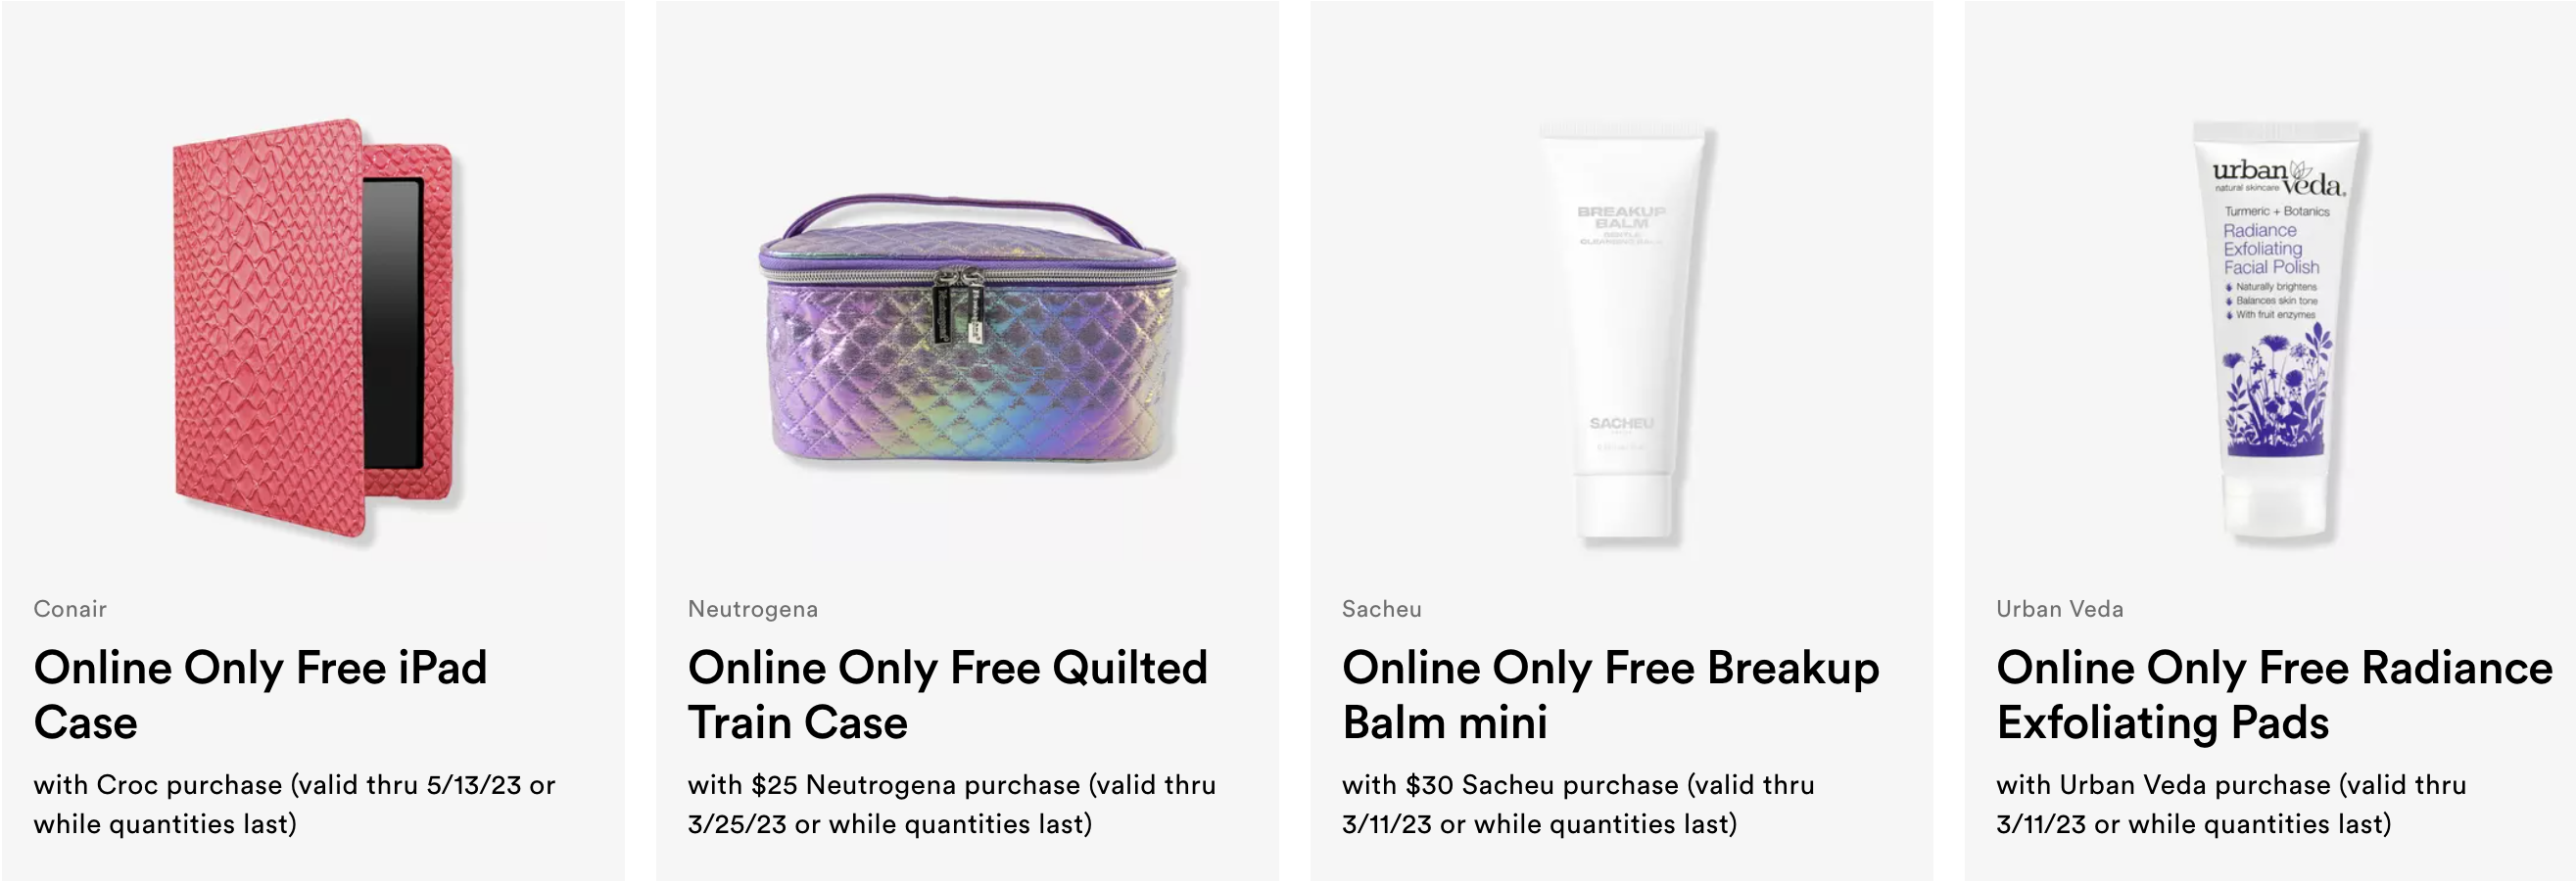Click the Urban Veda purchase offer text
Screen dimensions: 2576x883
tap(2231, 804)
